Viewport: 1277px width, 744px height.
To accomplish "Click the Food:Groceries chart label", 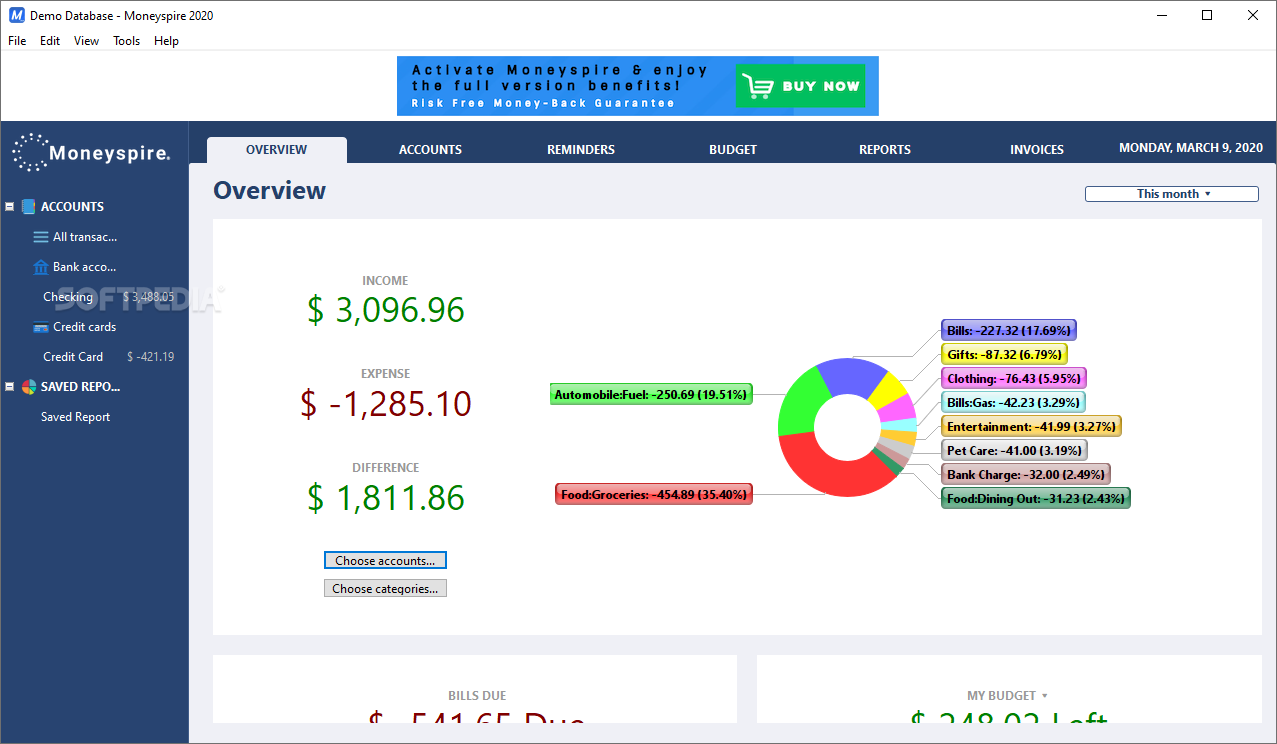I will pos(653,494).
